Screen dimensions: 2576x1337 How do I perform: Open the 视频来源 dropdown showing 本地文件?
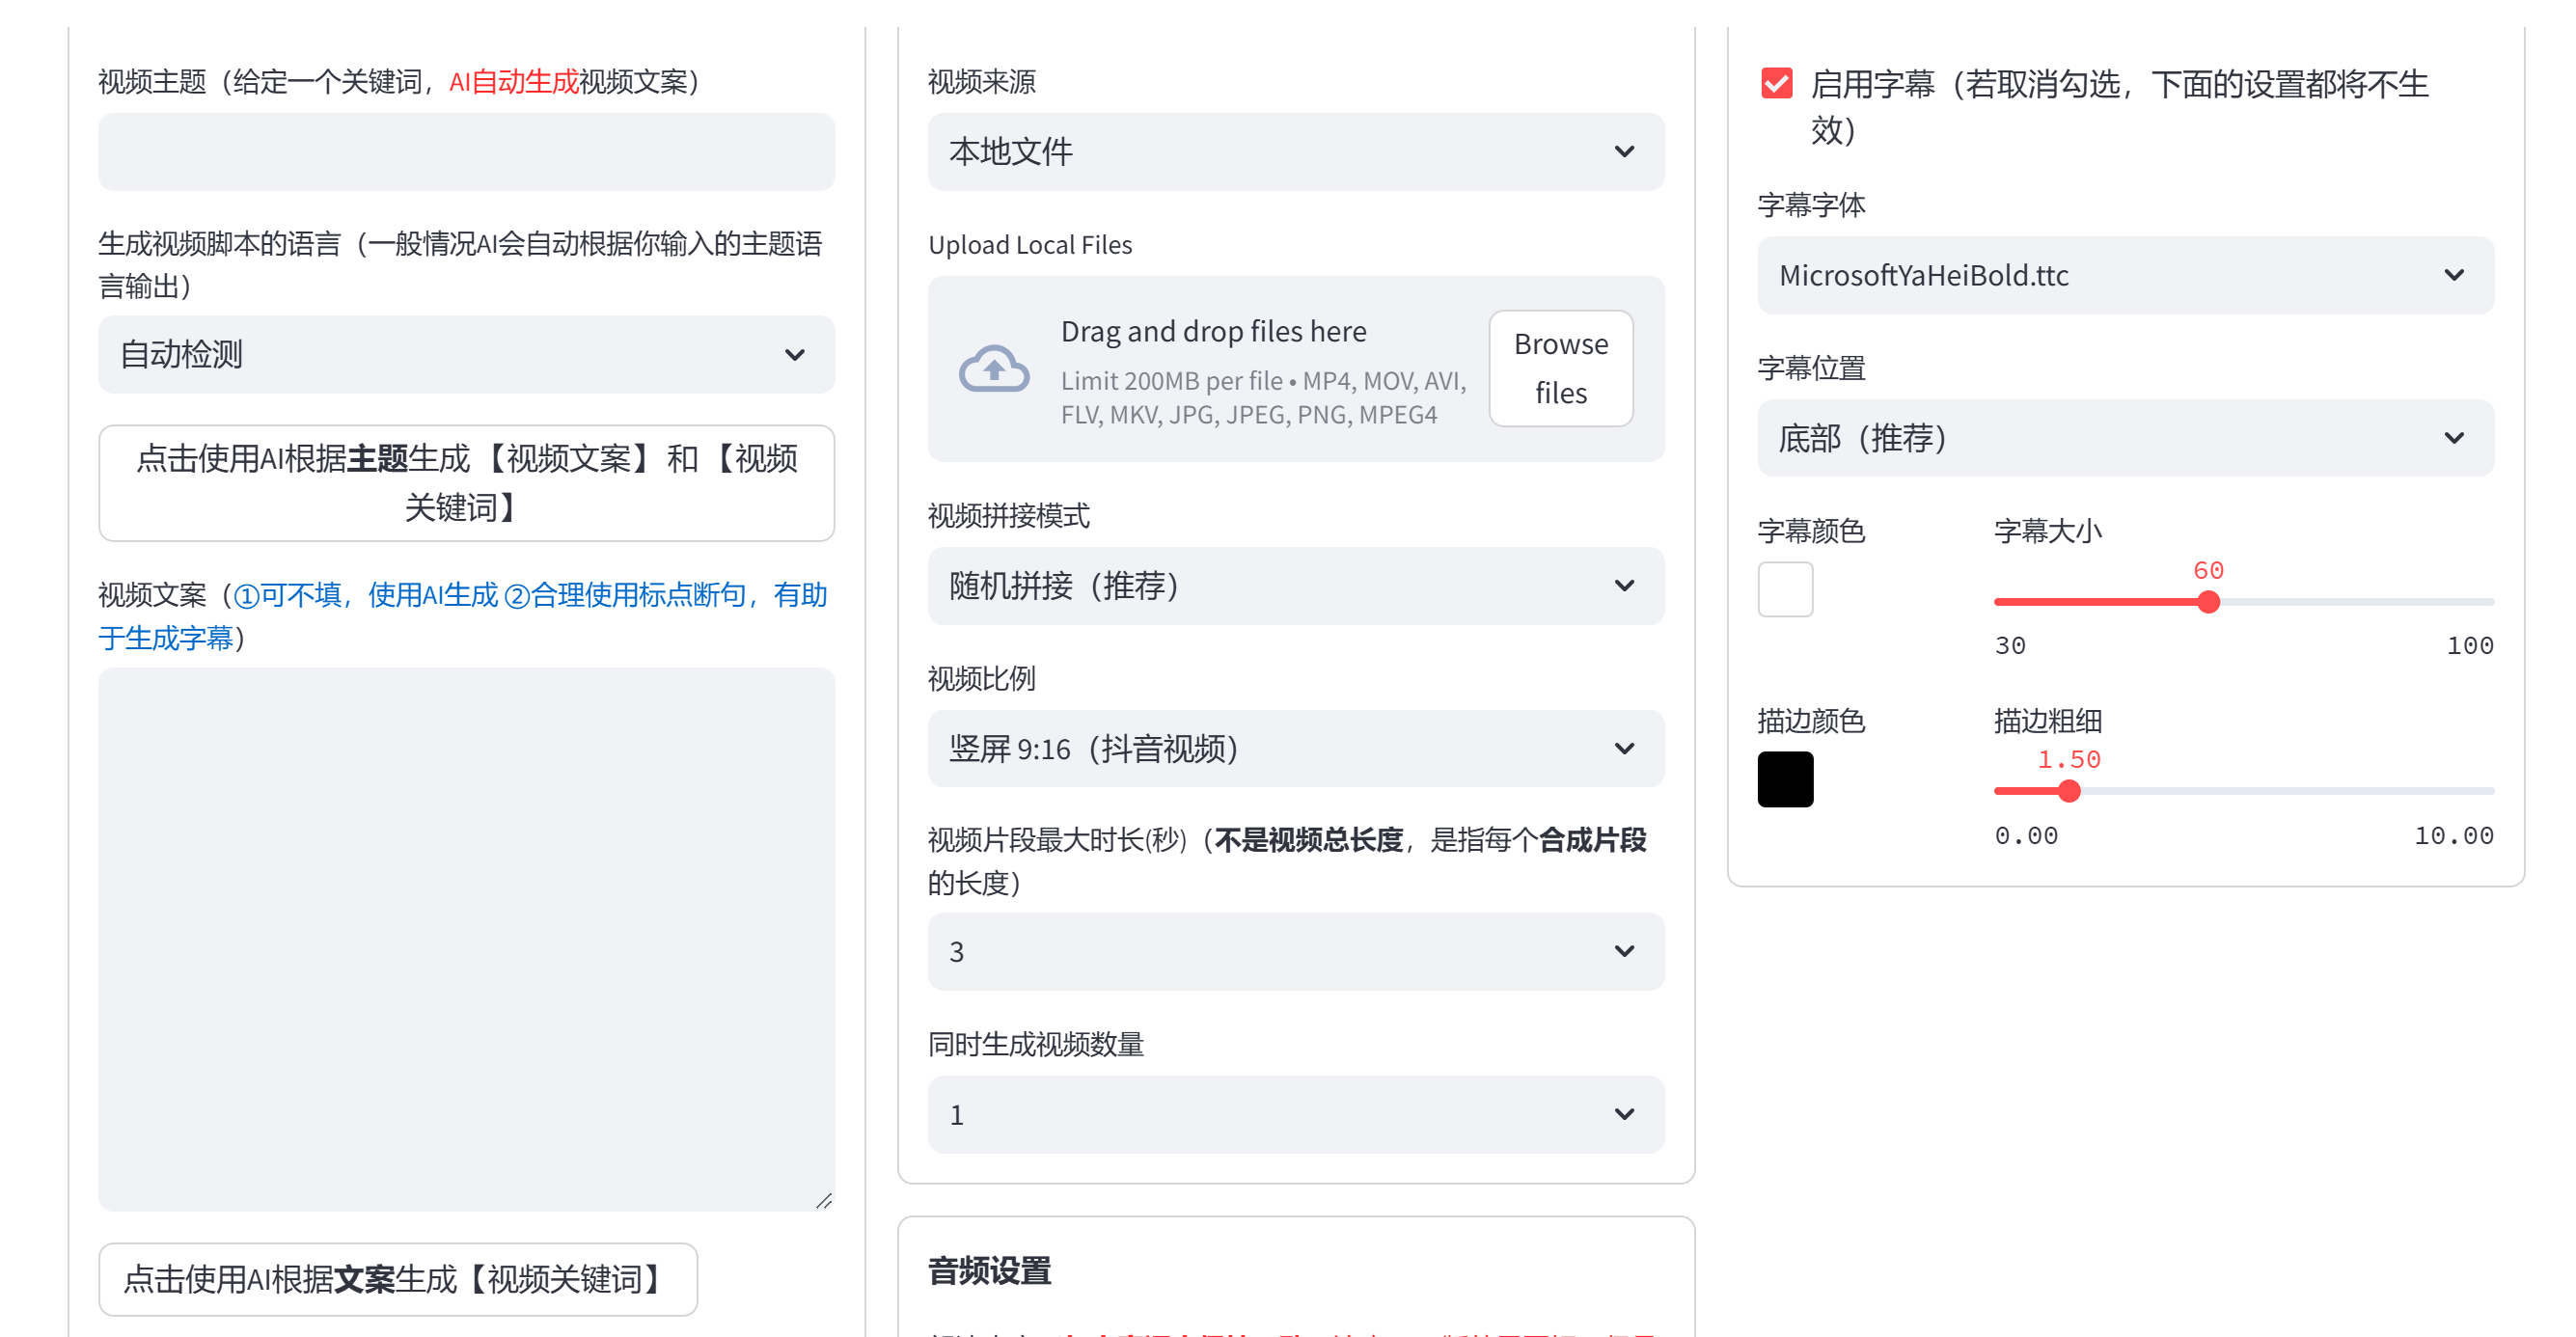pos(1296,151)
